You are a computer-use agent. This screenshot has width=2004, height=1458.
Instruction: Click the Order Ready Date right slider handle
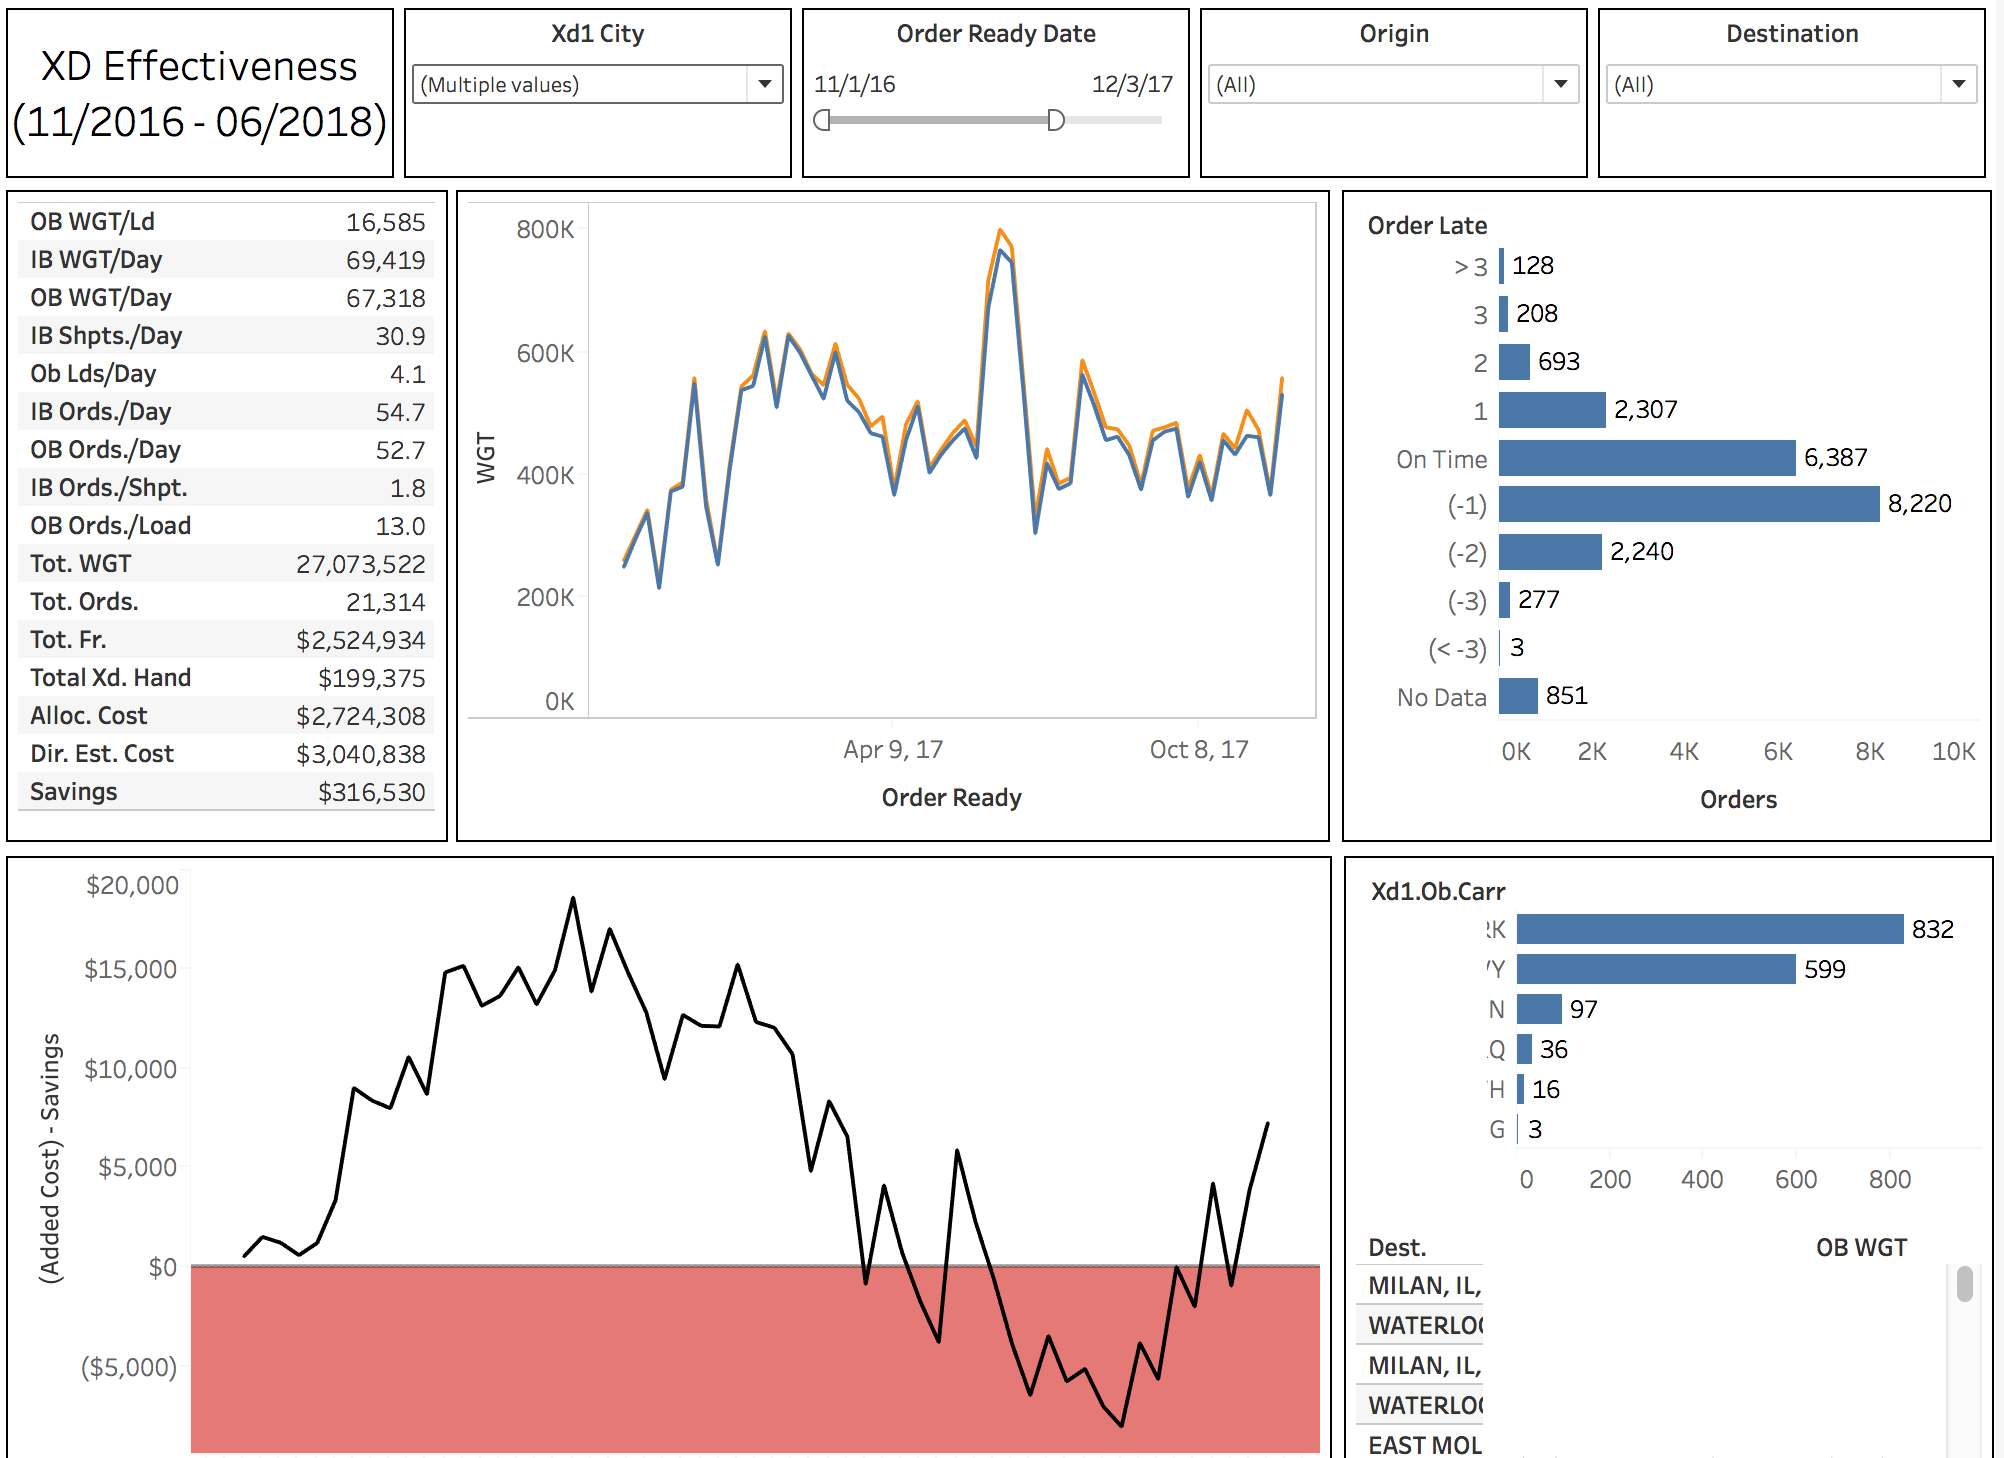point(1055,121)
